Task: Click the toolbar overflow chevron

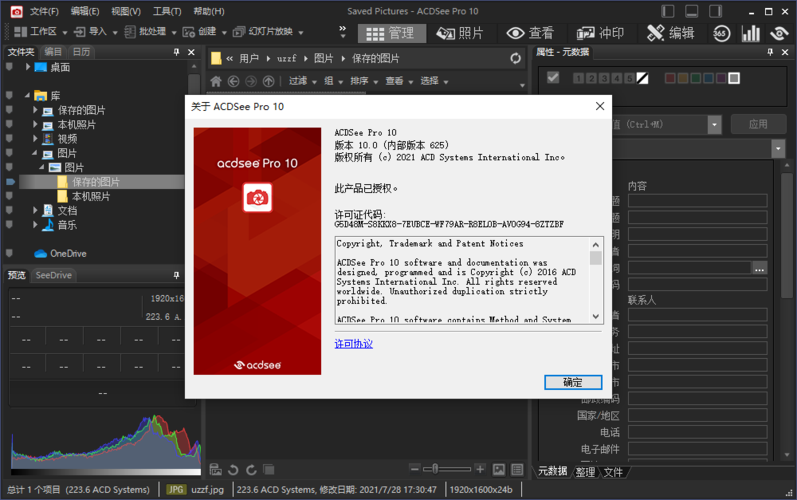Action: 343,32
